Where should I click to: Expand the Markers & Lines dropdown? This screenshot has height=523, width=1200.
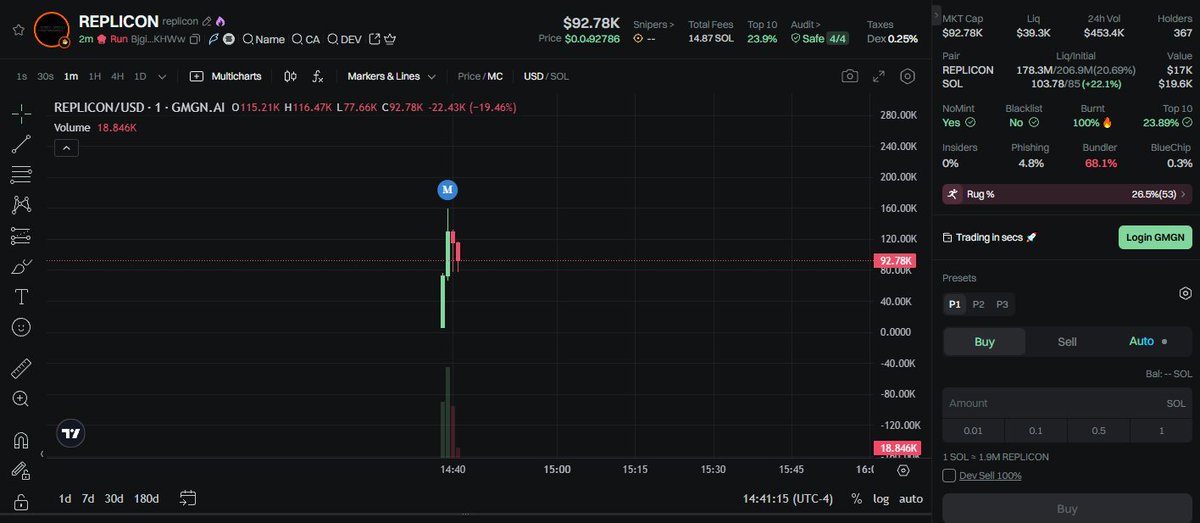point(392,76)
